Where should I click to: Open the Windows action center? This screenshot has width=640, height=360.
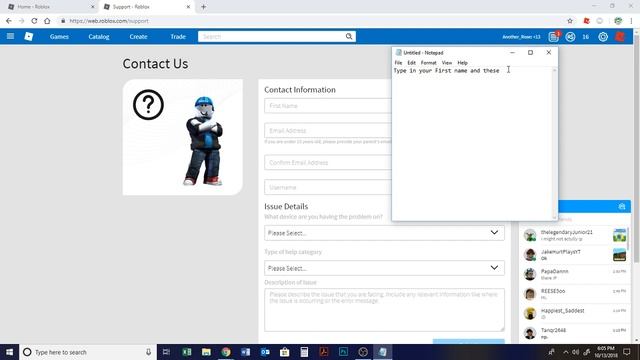coord(627,352)
